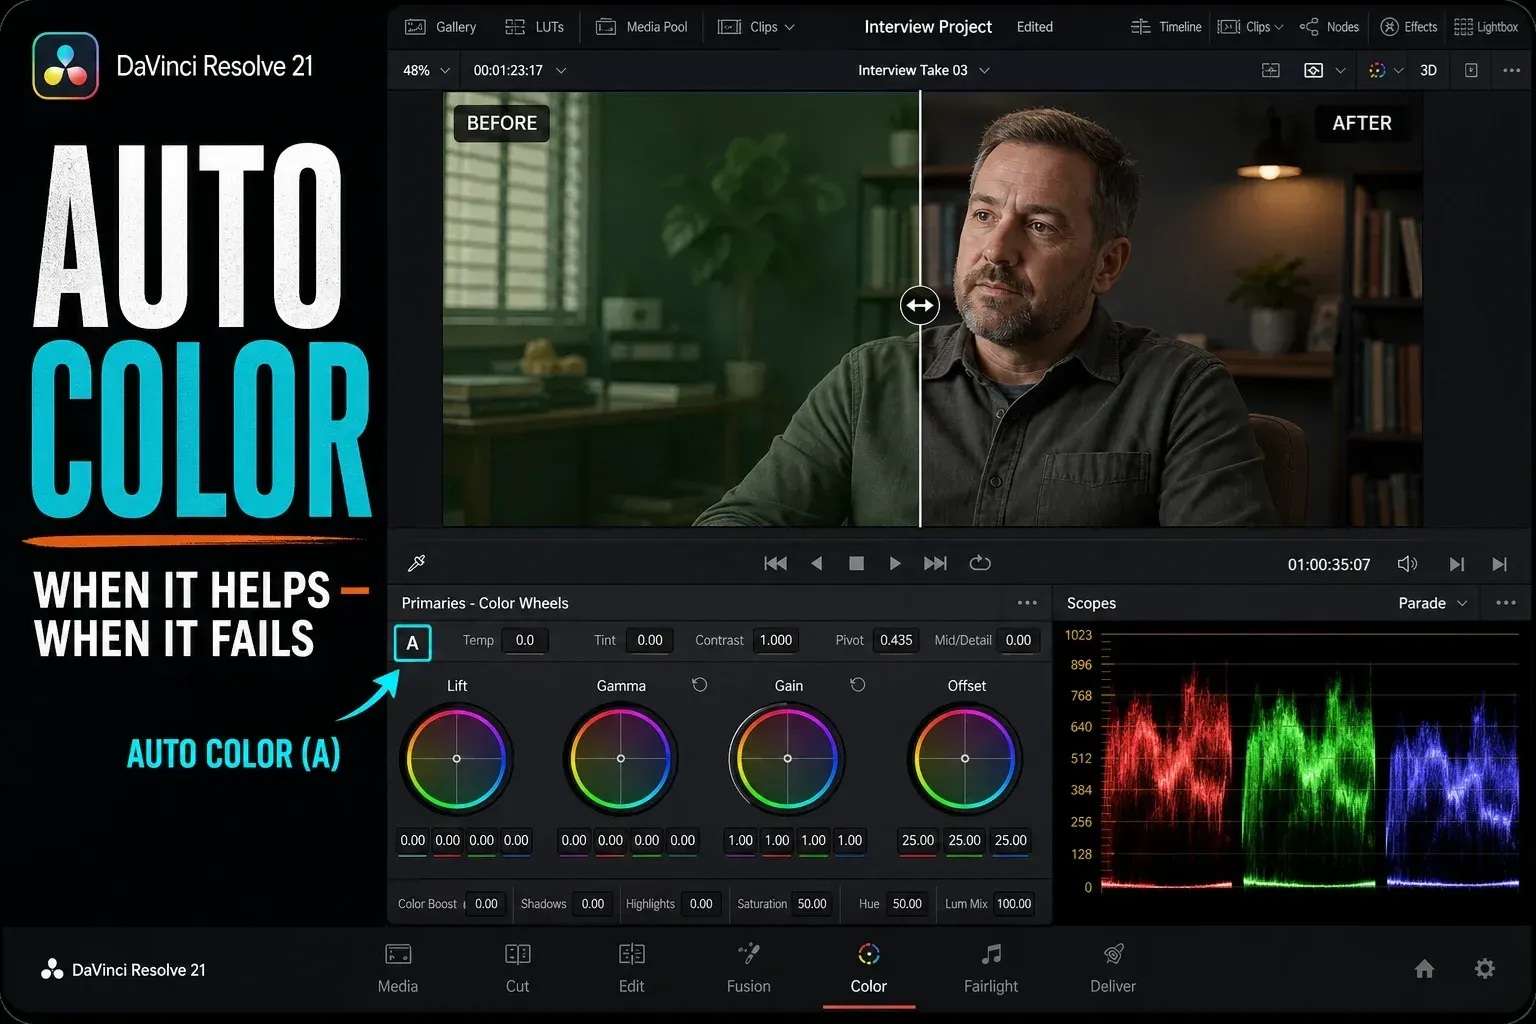Open the Gallery panel
Image resolution: width=1536 pixels, height=1024 pixels.
pos(440,27)
